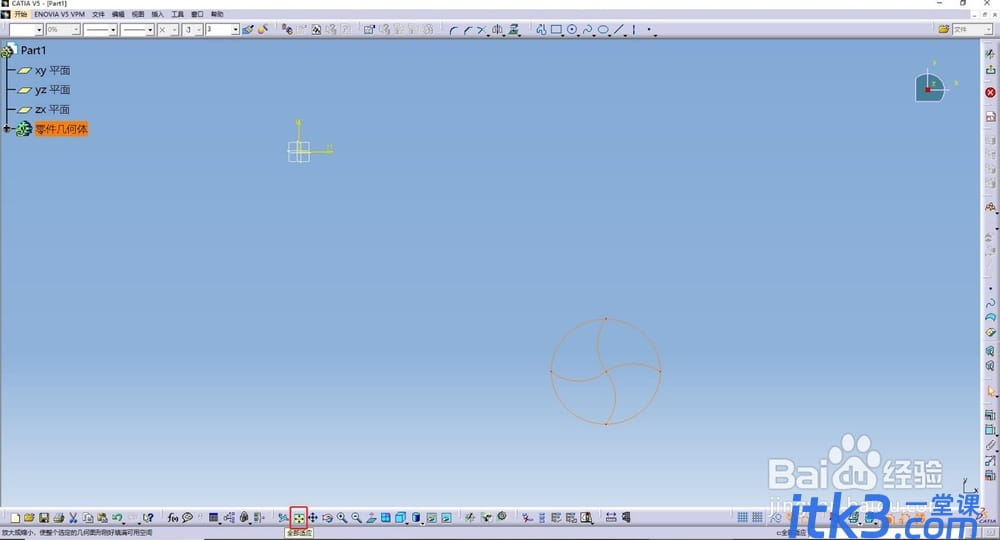
Task: Activate the What's This help icon
Action: click(148, 518)
